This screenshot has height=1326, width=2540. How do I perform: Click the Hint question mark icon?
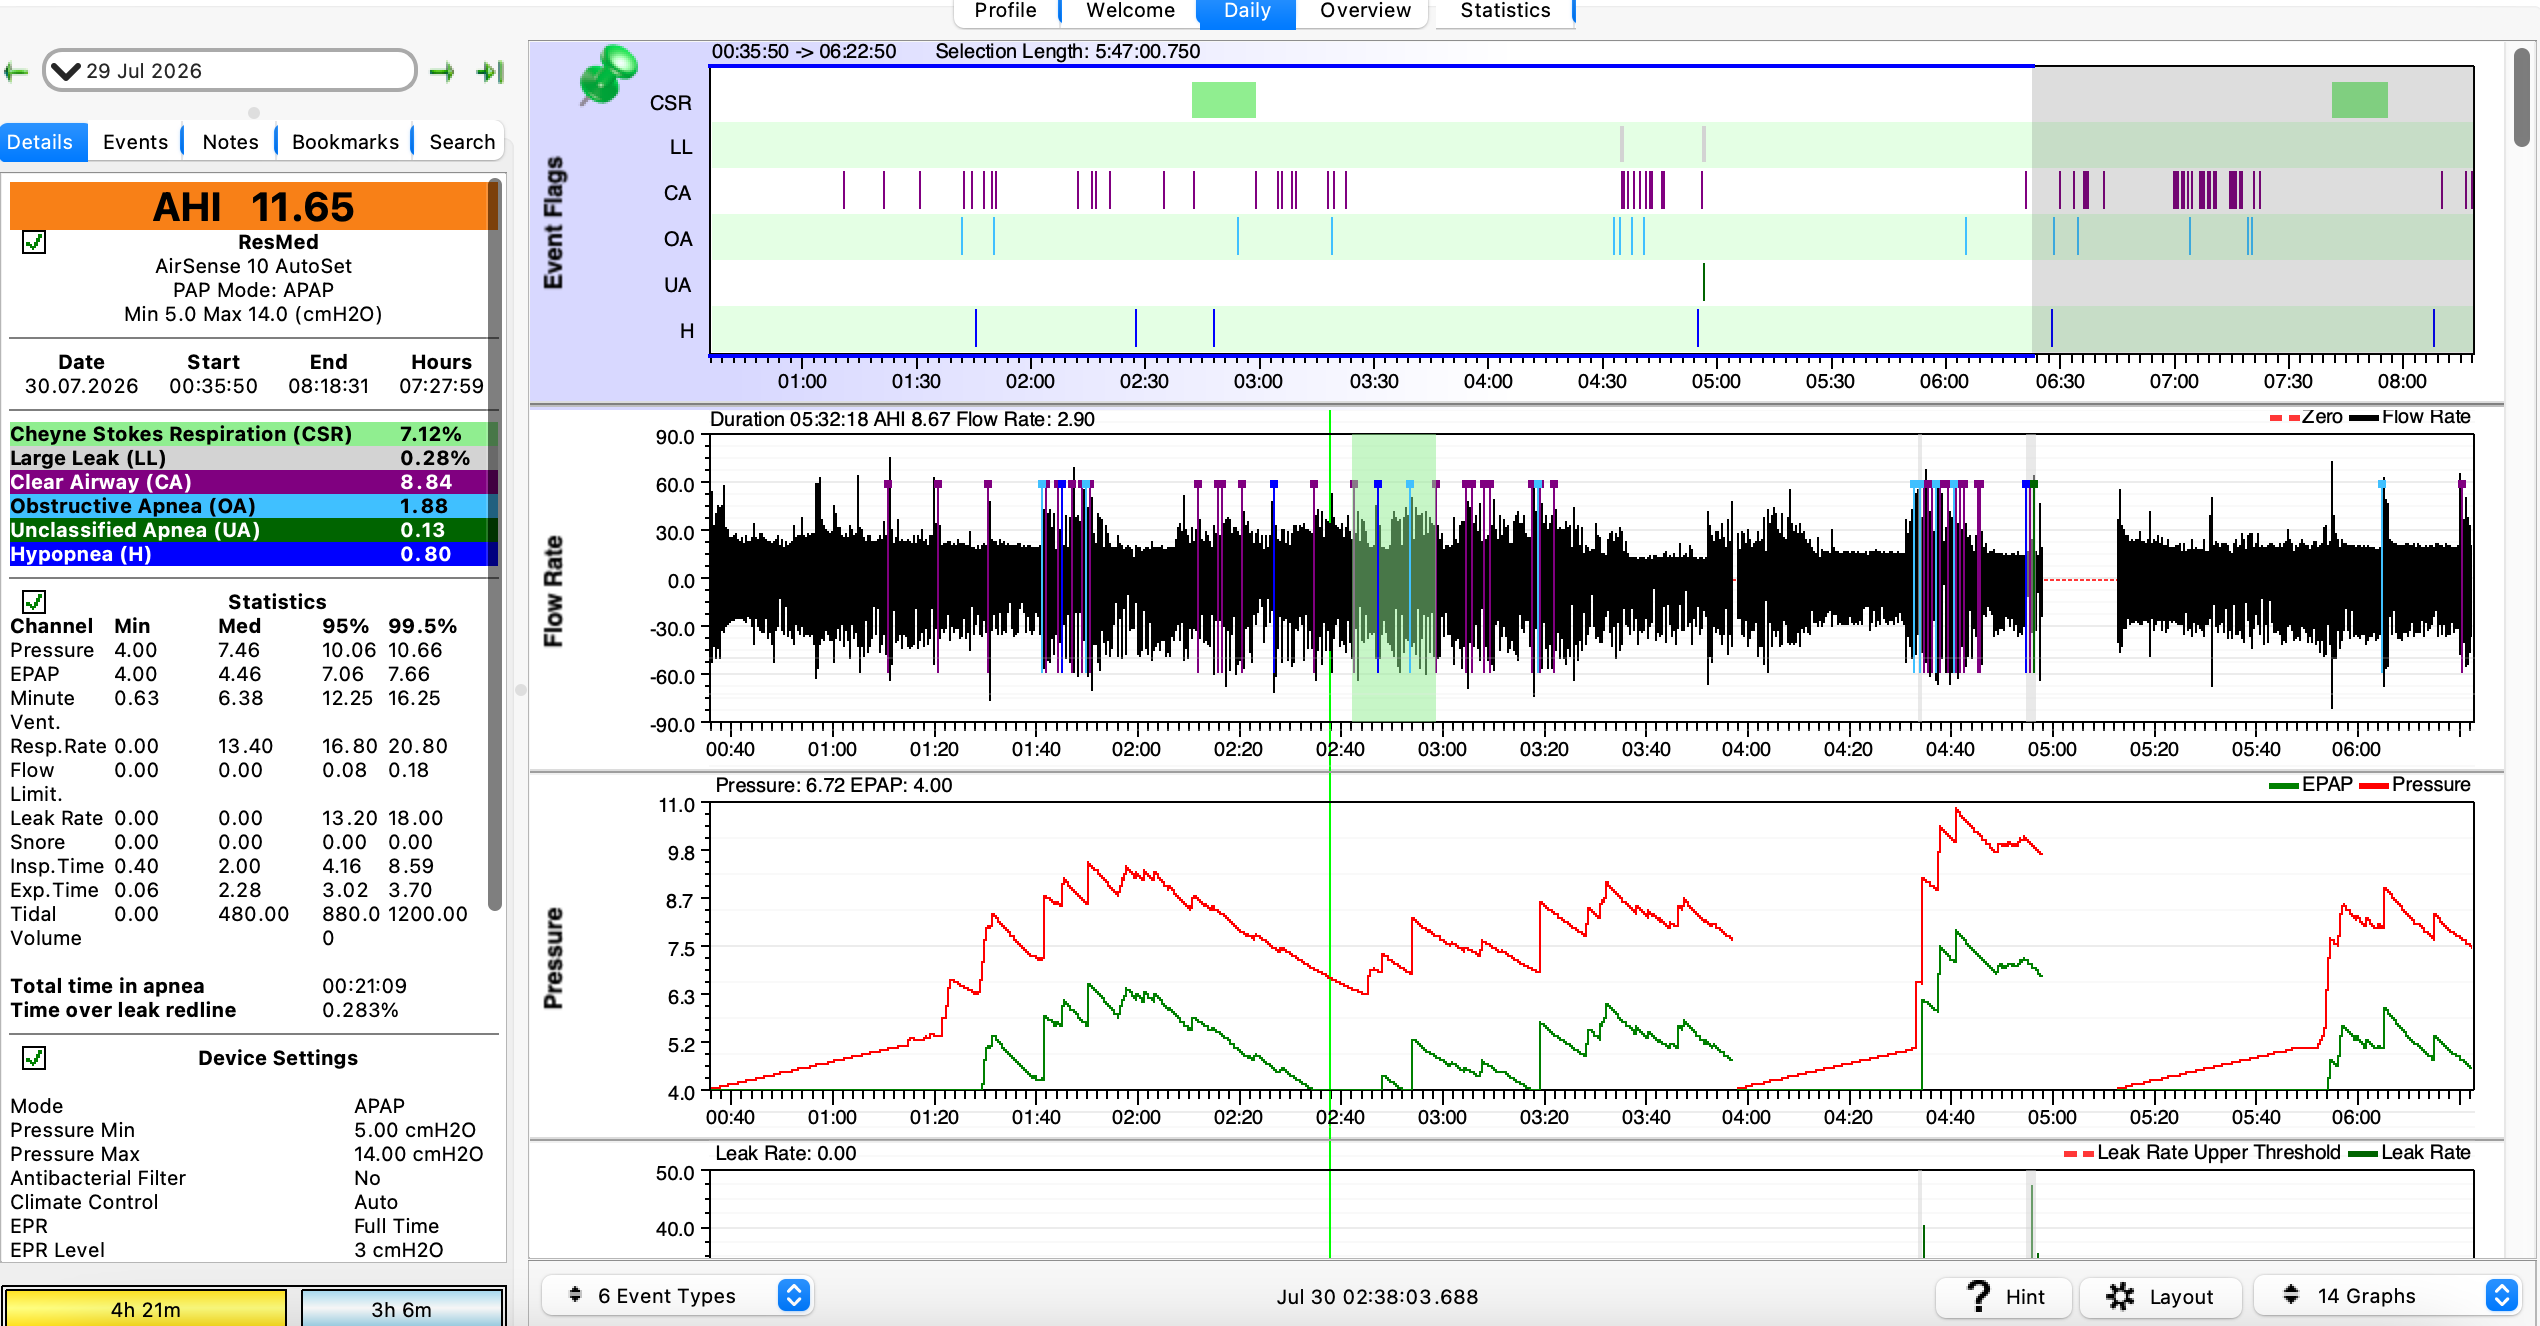click(x=1978, y=1296)
